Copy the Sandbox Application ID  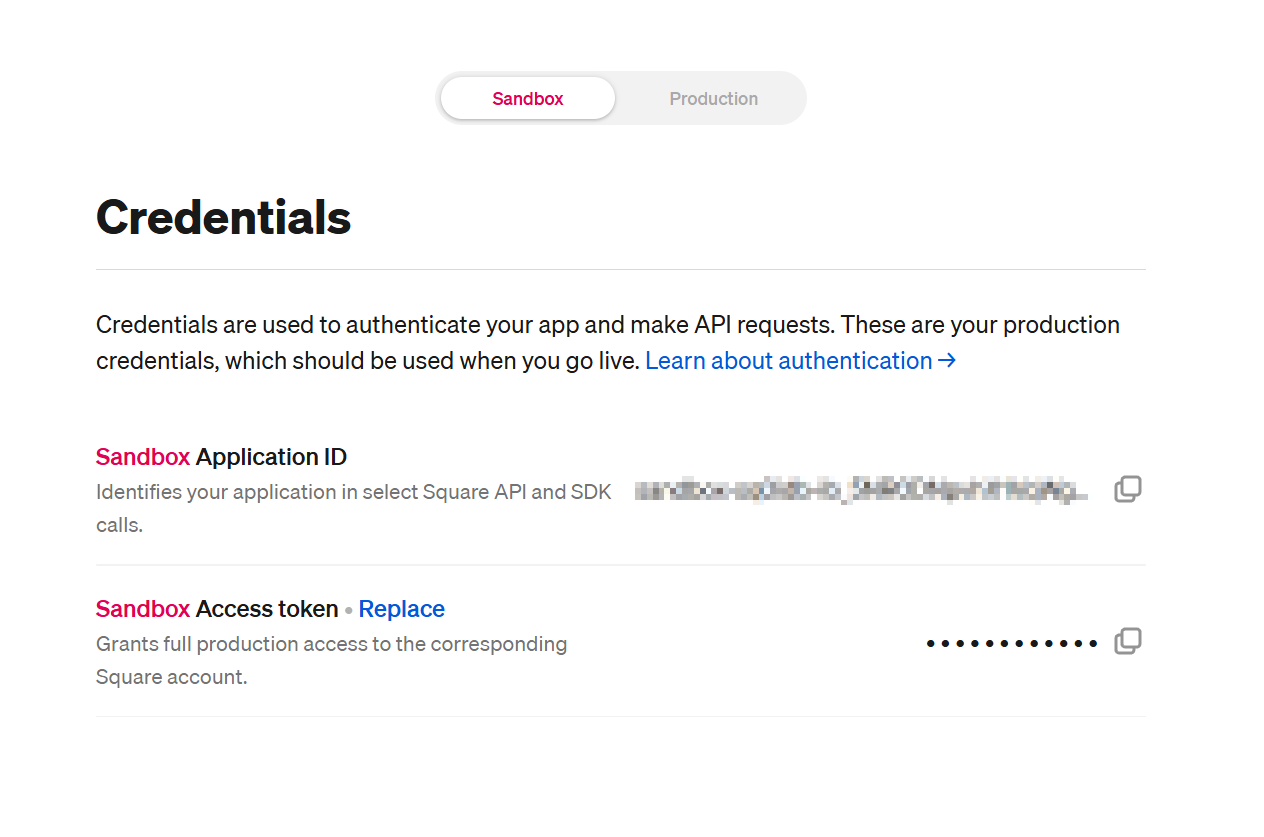pos(1128,489)
